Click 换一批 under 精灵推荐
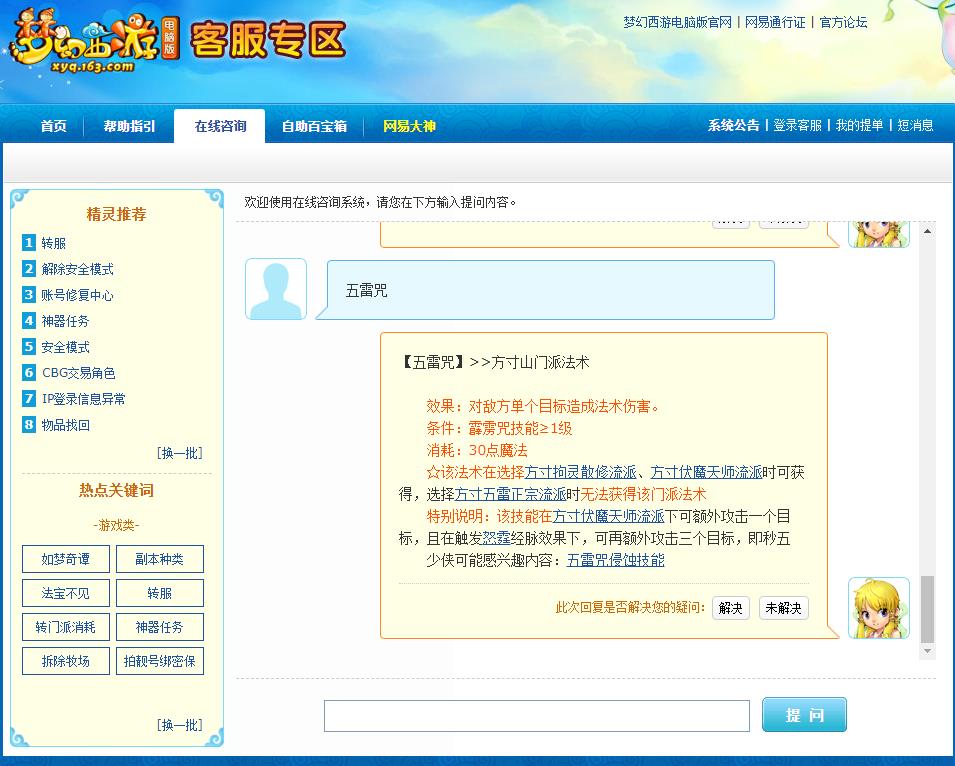The image size is (955, 766). (180, 453)
